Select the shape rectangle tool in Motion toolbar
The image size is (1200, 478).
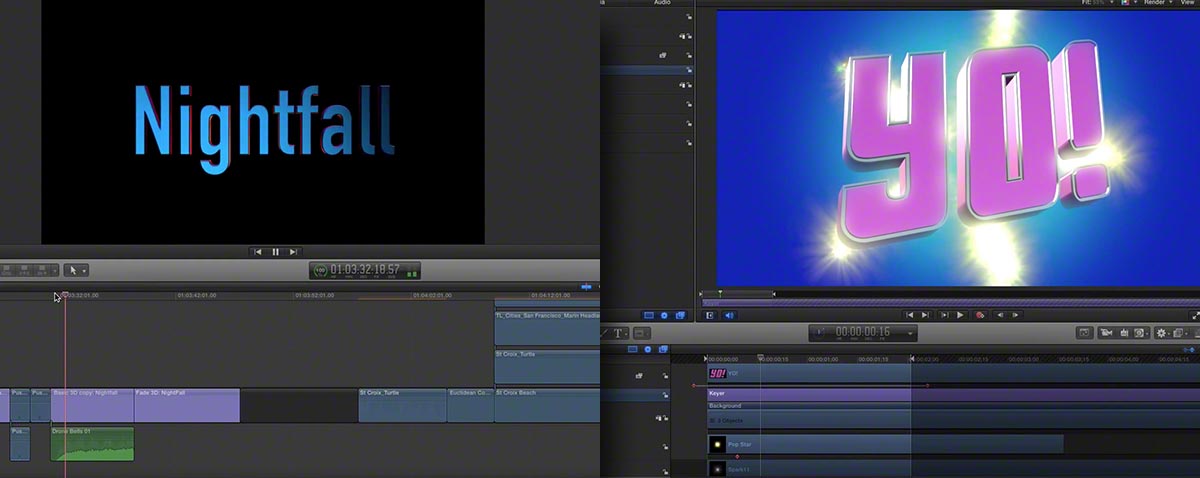pyautogui.click(x=642, y=333)
